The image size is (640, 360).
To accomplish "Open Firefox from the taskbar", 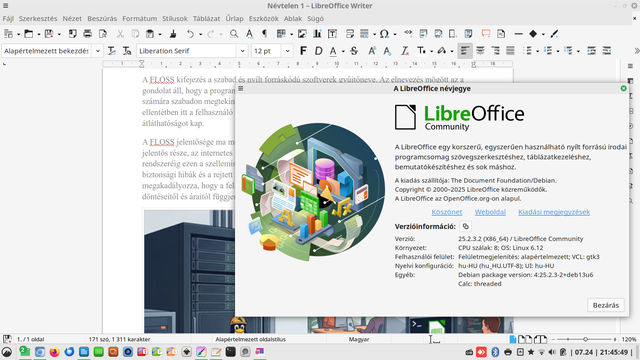I will pyautogui.click(x=54, y=352).
